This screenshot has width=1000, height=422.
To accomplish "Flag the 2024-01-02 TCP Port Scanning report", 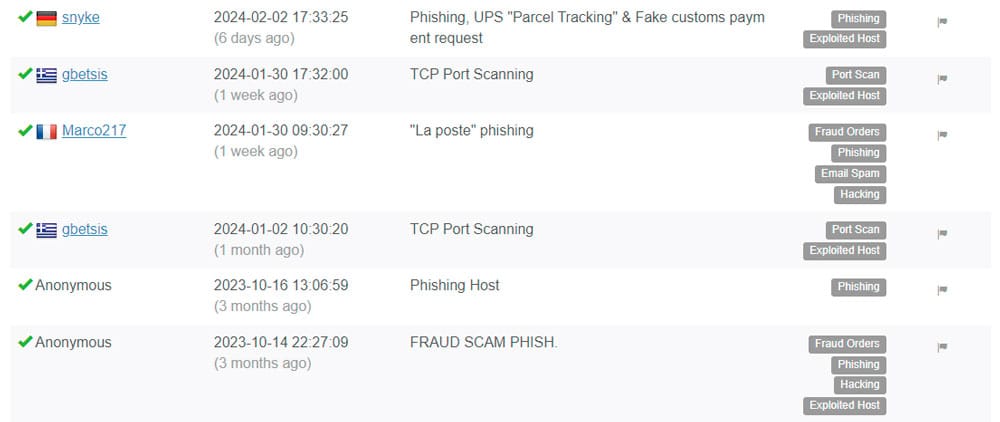I will tap(942, 234).
